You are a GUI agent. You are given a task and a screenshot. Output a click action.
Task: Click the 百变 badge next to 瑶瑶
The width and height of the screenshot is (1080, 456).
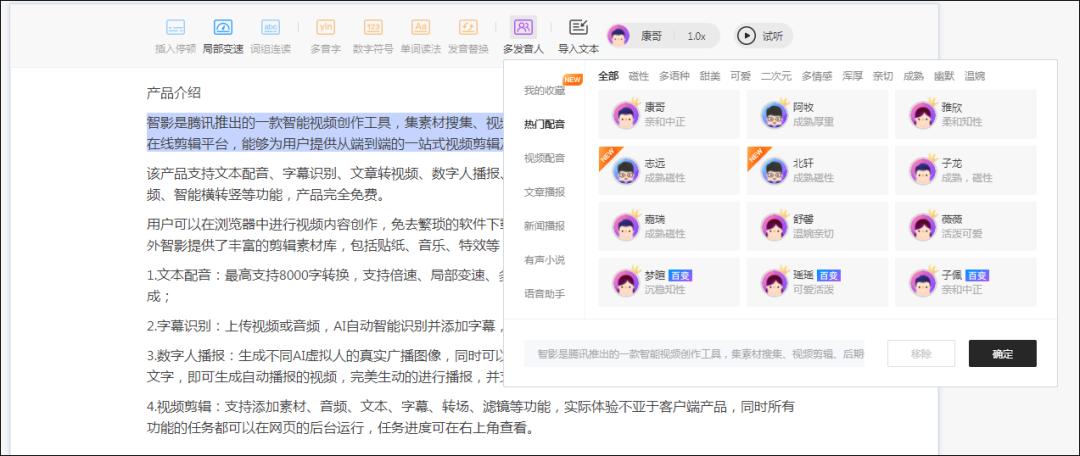(x=829, y=276)
